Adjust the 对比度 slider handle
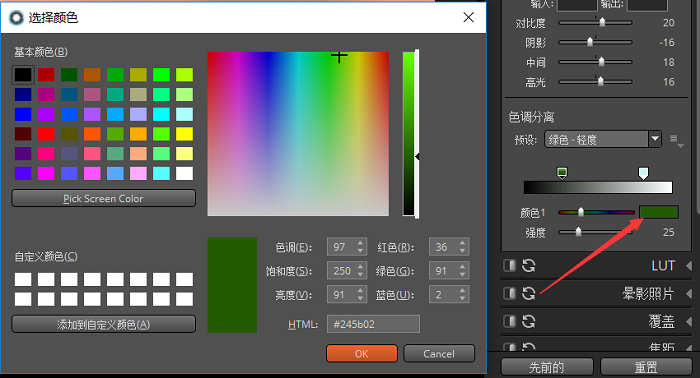Viewport: 700px width, 378px height. pyautogui.click(x=602, y=22)
